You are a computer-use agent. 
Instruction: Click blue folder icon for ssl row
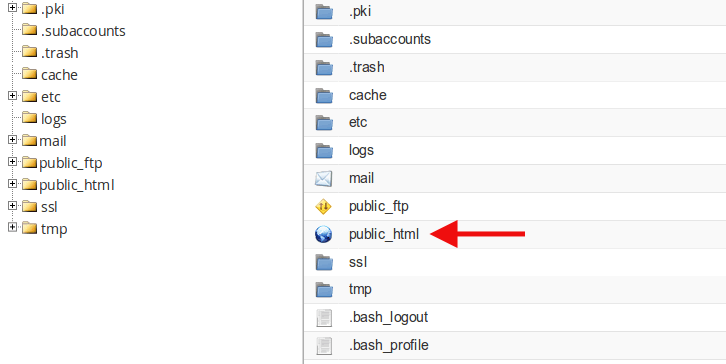(324, 263)
